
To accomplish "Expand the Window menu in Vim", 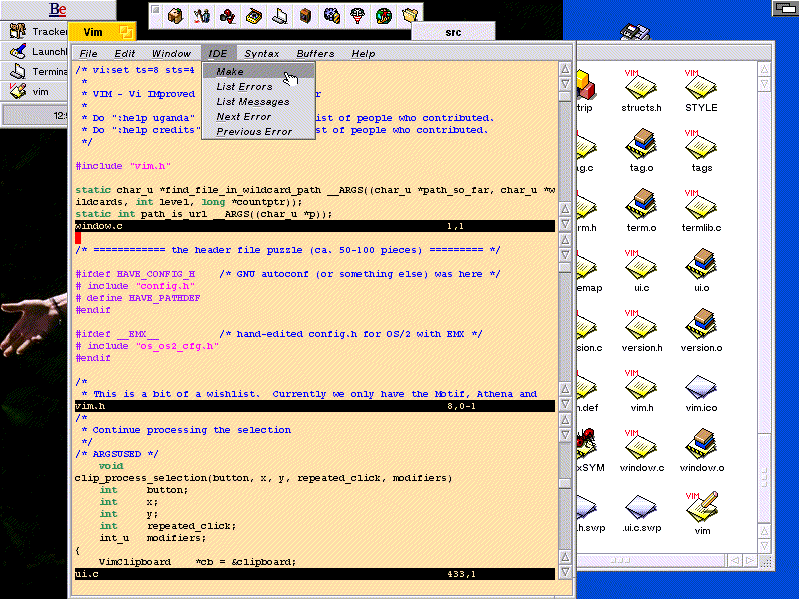I will tap(171, 53).
